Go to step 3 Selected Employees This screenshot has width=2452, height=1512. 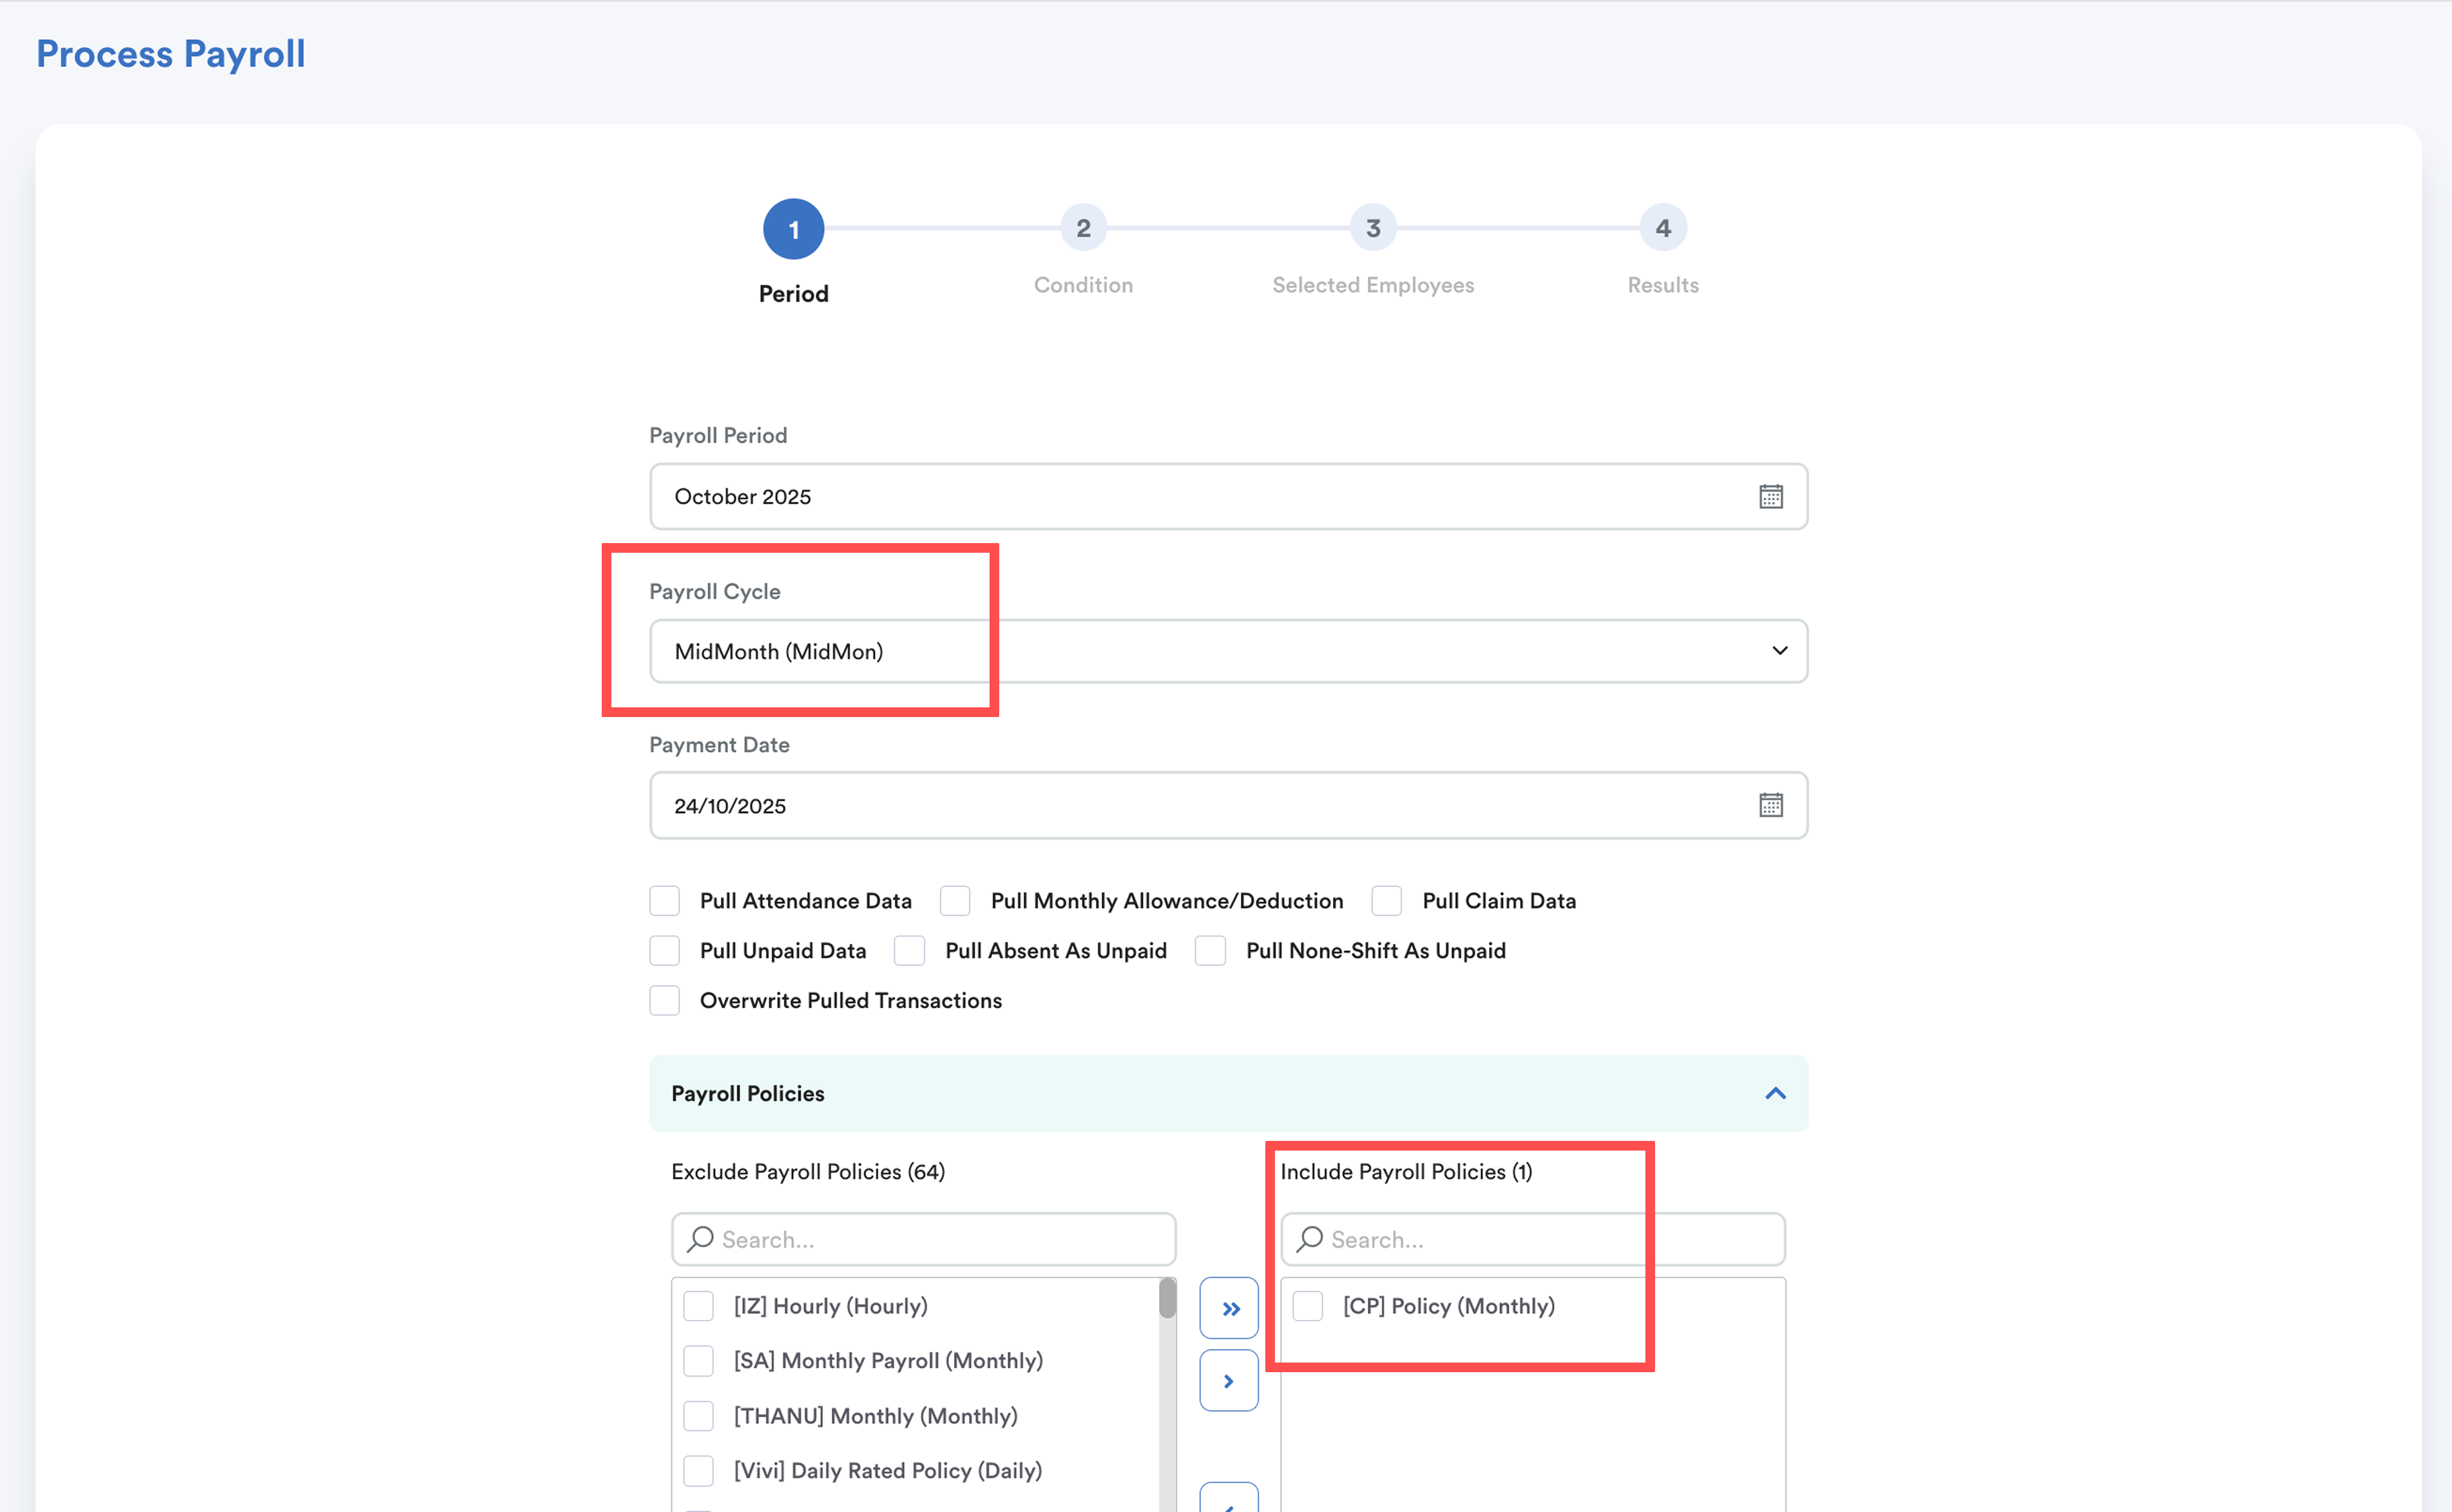point(1373,229)
